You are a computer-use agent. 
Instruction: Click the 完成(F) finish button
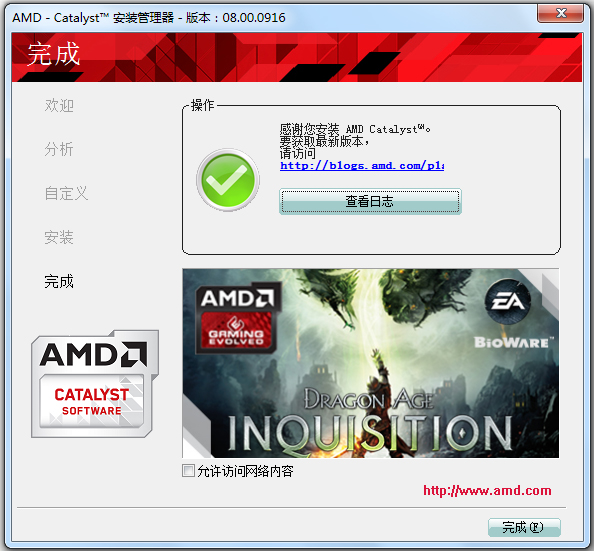coord(524,527)
